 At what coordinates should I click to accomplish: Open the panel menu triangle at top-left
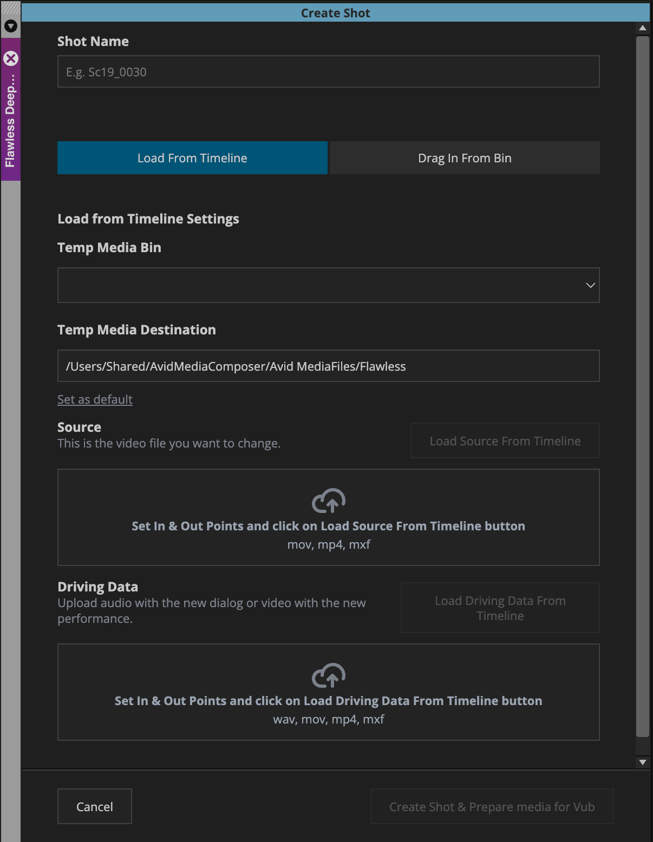[11, 26]
